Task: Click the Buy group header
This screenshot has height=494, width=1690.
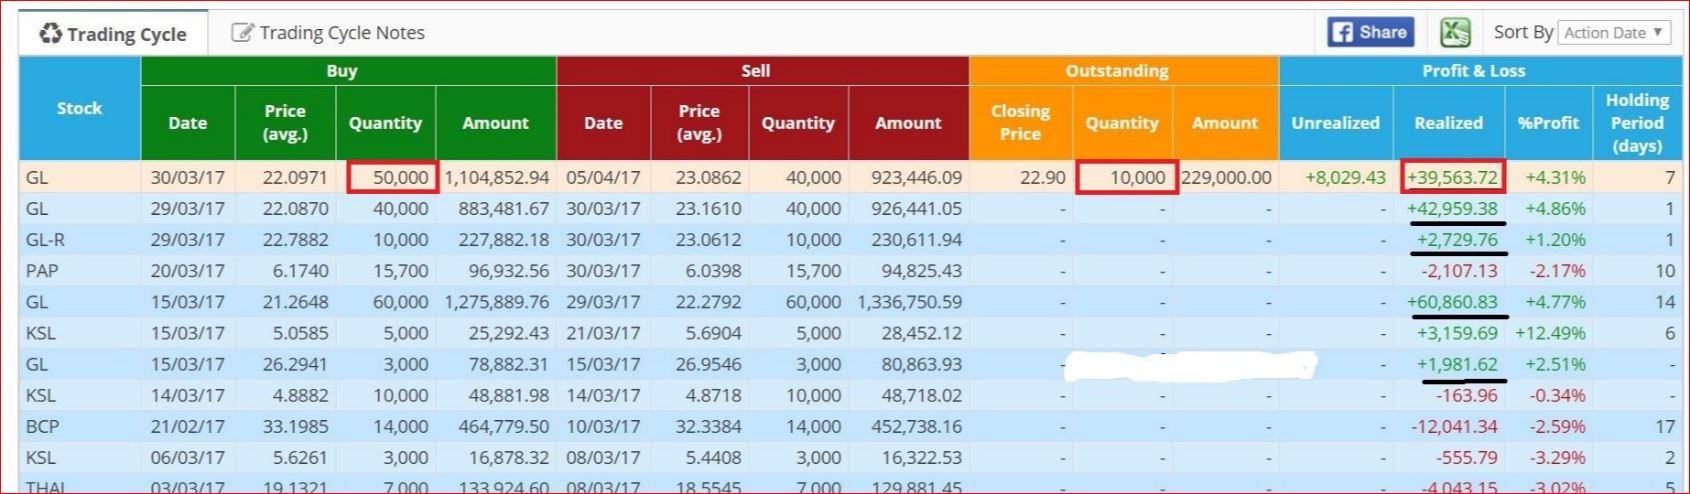Action: (x=348, y=71)
